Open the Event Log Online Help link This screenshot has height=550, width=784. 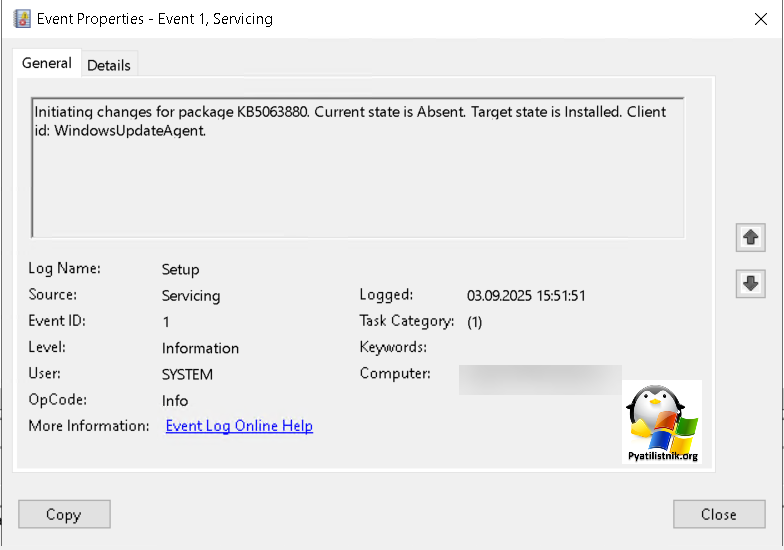click(x=239, y=426)
